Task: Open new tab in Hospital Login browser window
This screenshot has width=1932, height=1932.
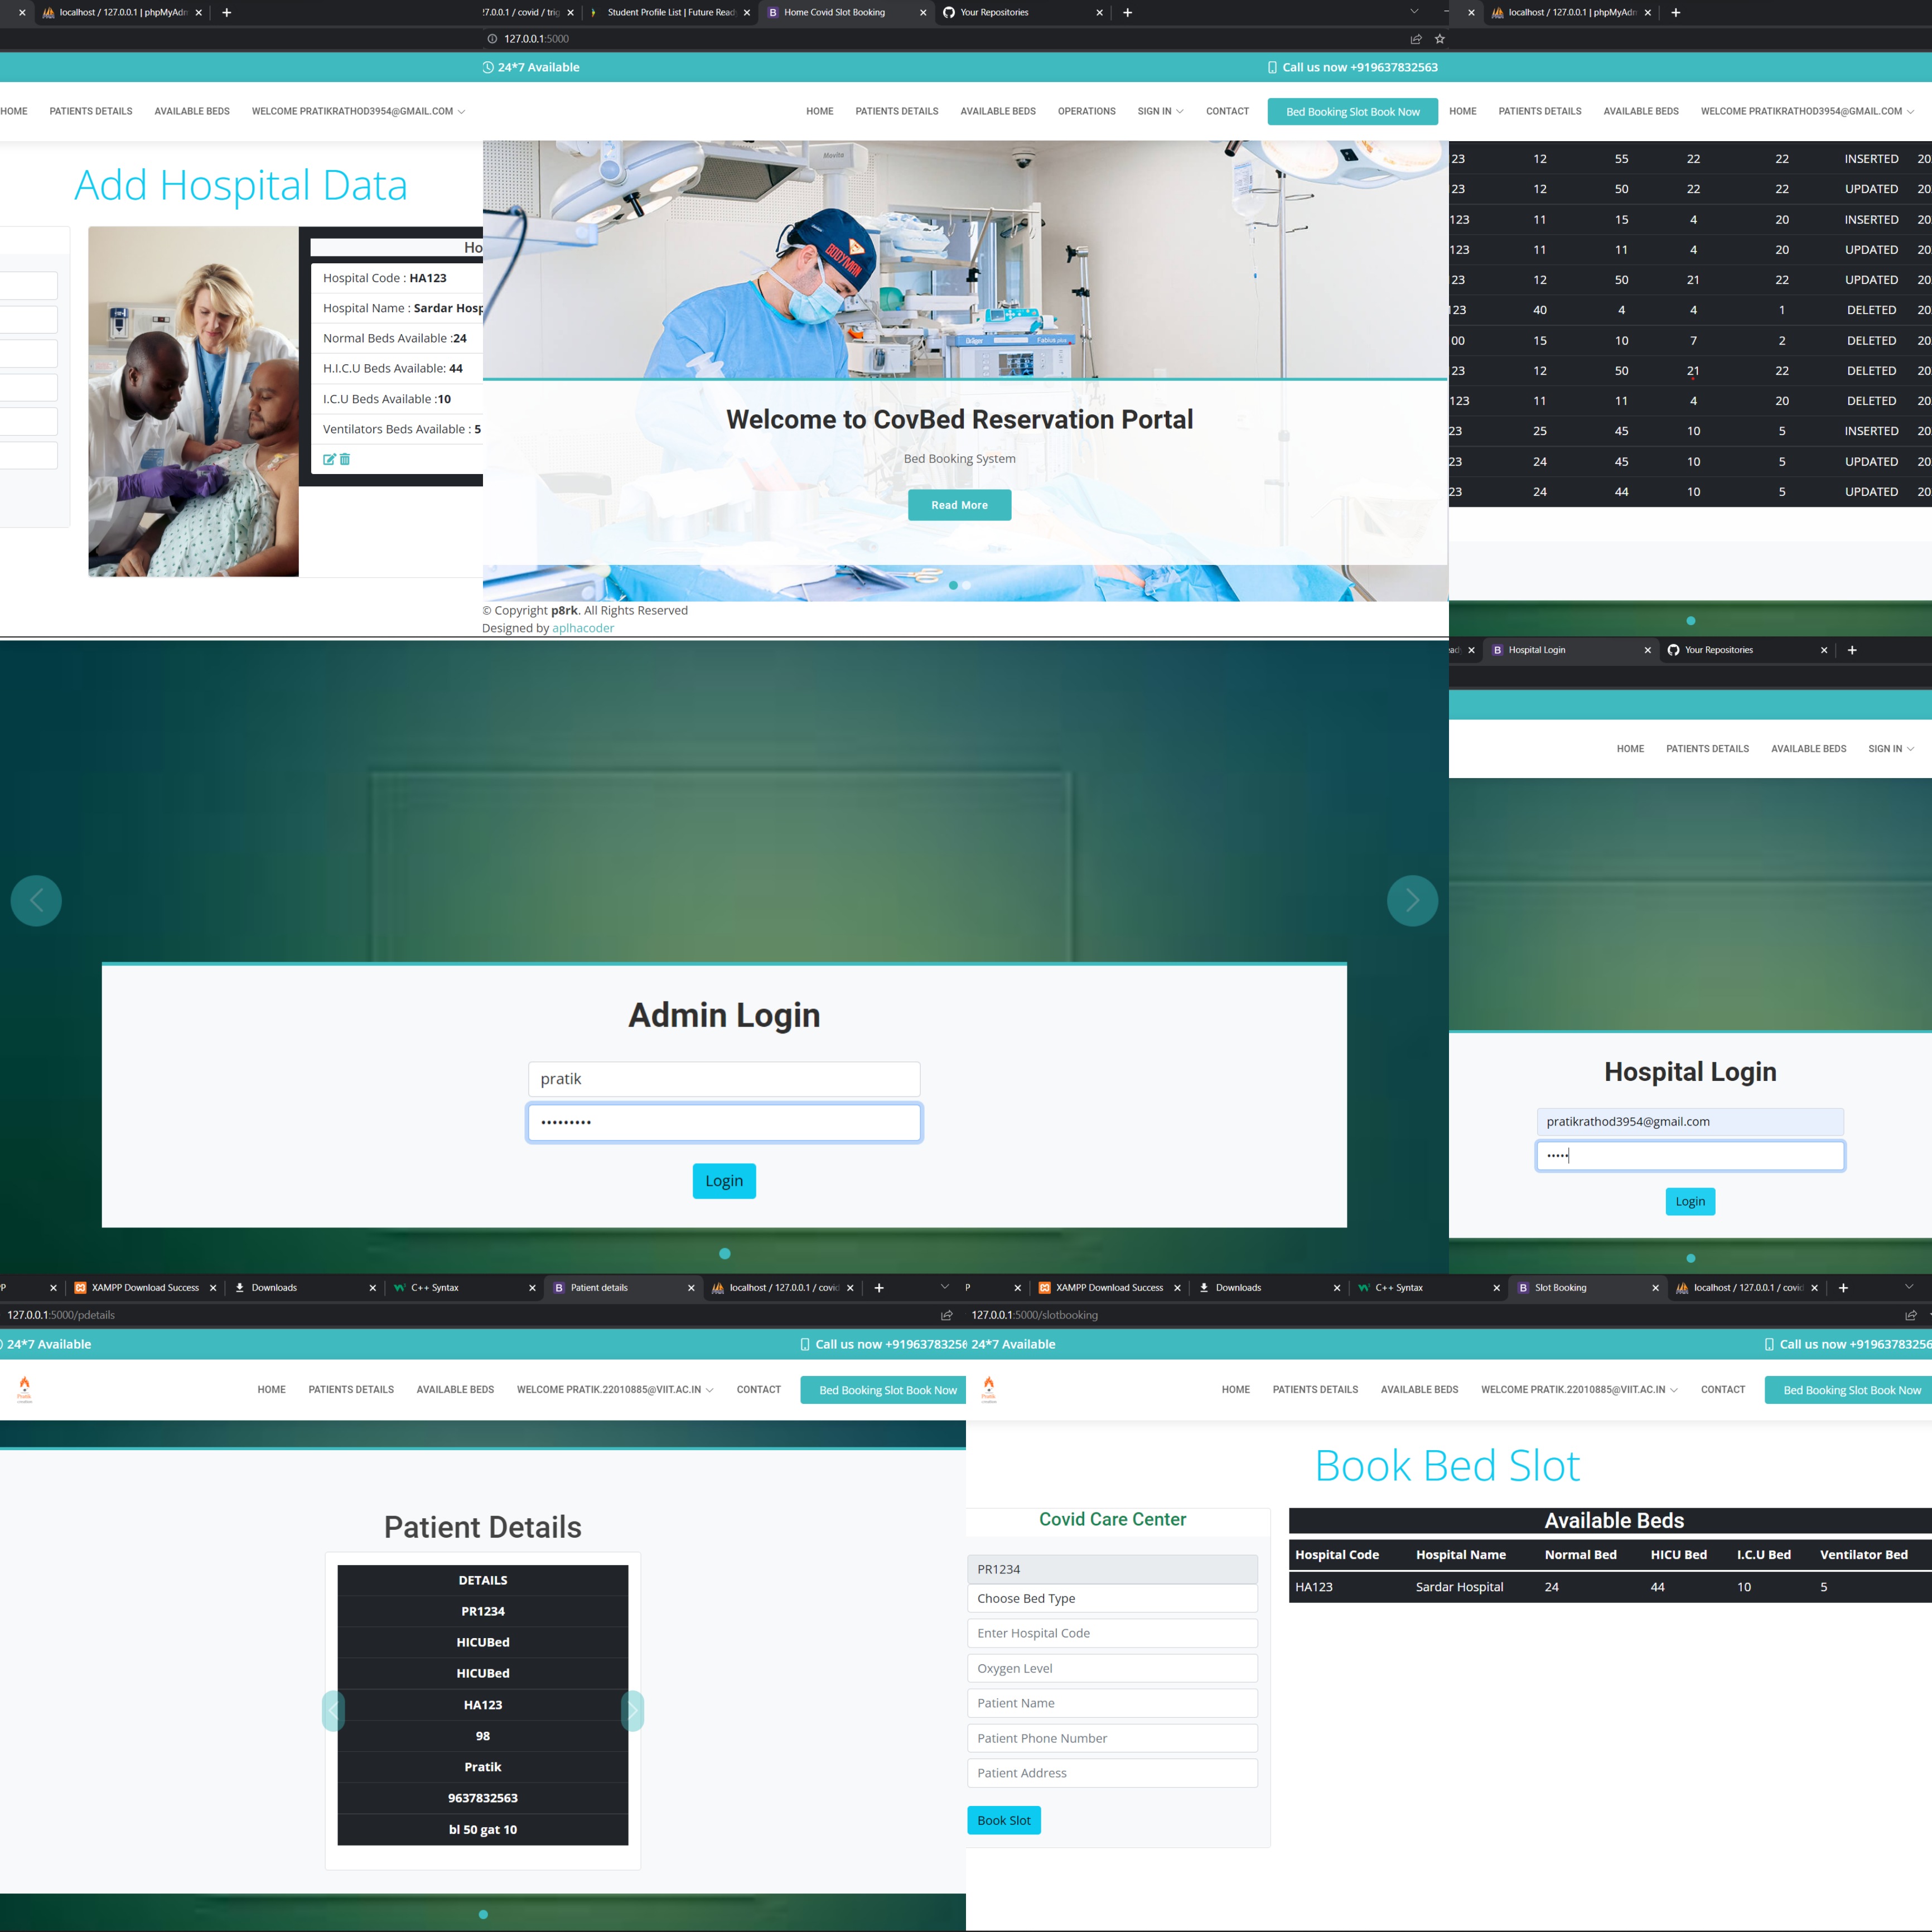Action: click(x=1852, y=650)
